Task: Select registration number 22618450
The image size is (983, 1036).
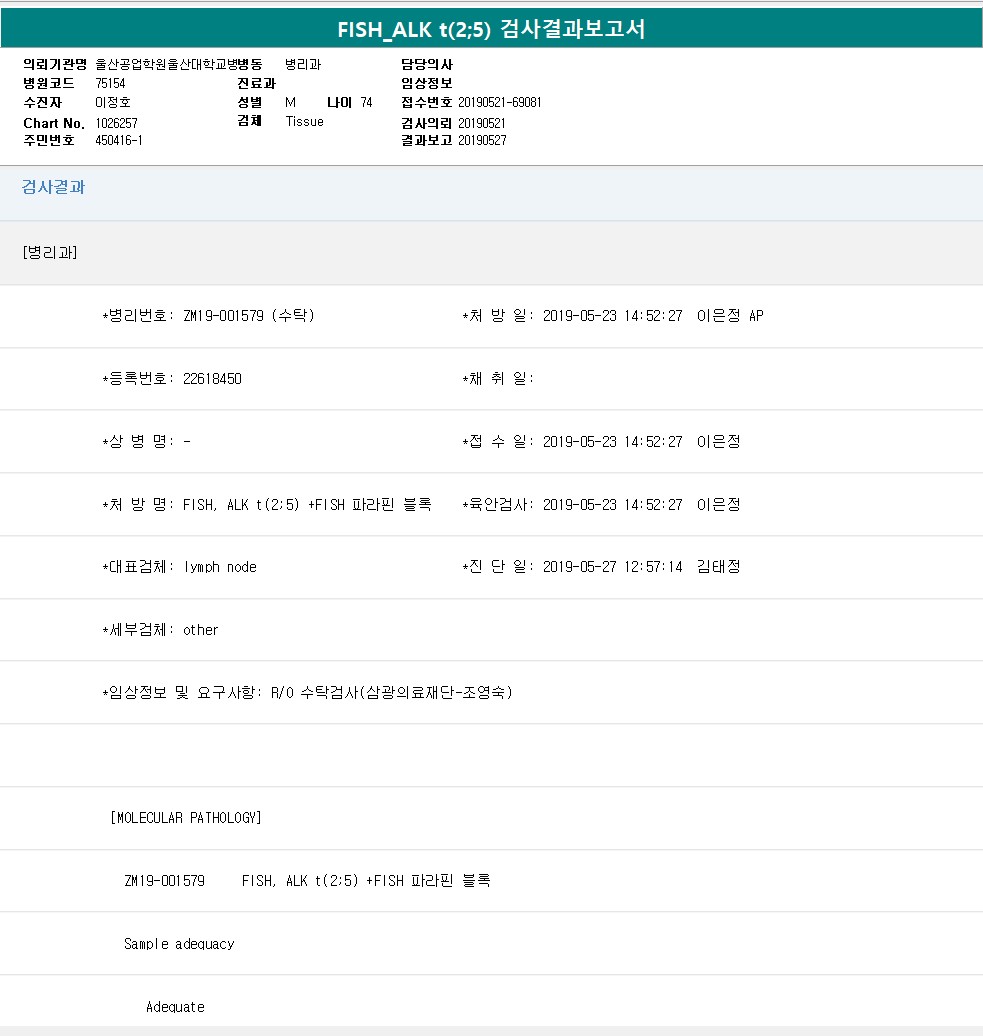Action: (212, 379)
